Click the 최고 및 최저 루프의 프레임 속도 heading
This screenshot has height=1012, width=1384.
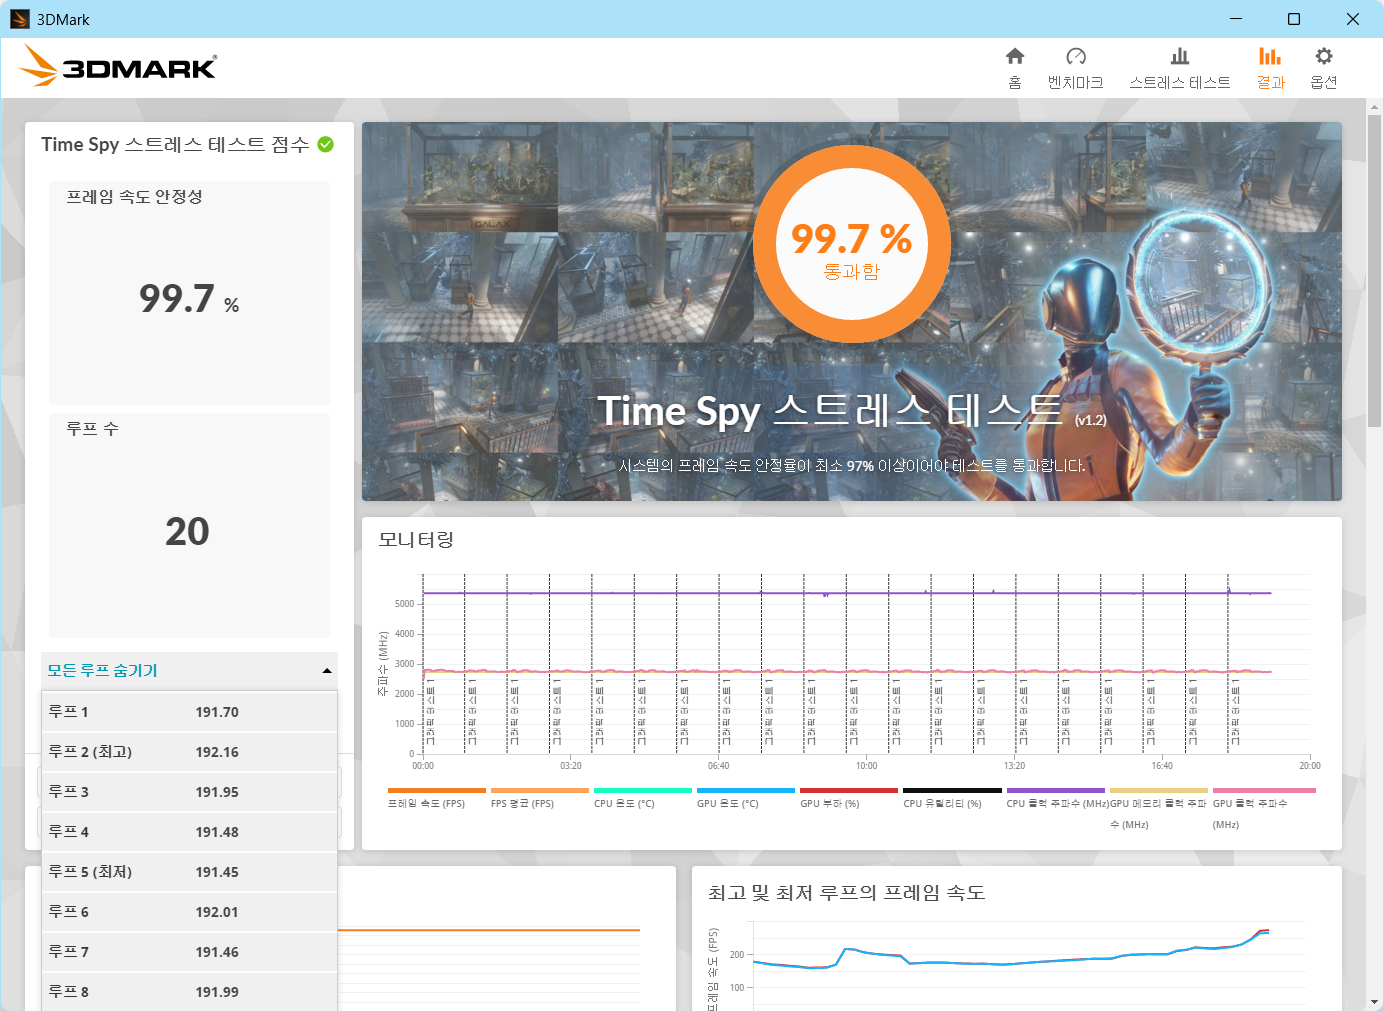[x=847, y=893]
